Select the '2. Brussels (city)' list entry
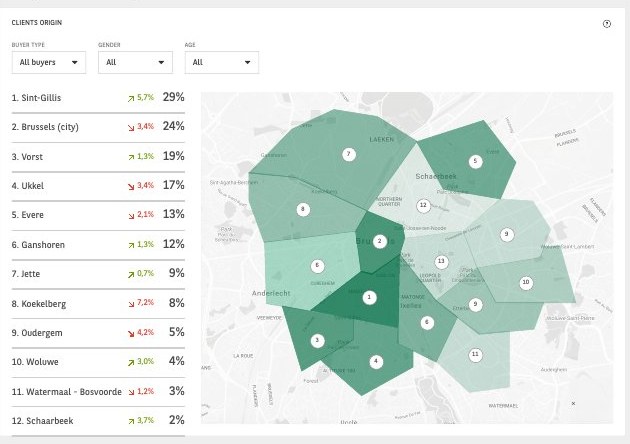The width and height of the screenshot is (630, 444). coord(45,127)
